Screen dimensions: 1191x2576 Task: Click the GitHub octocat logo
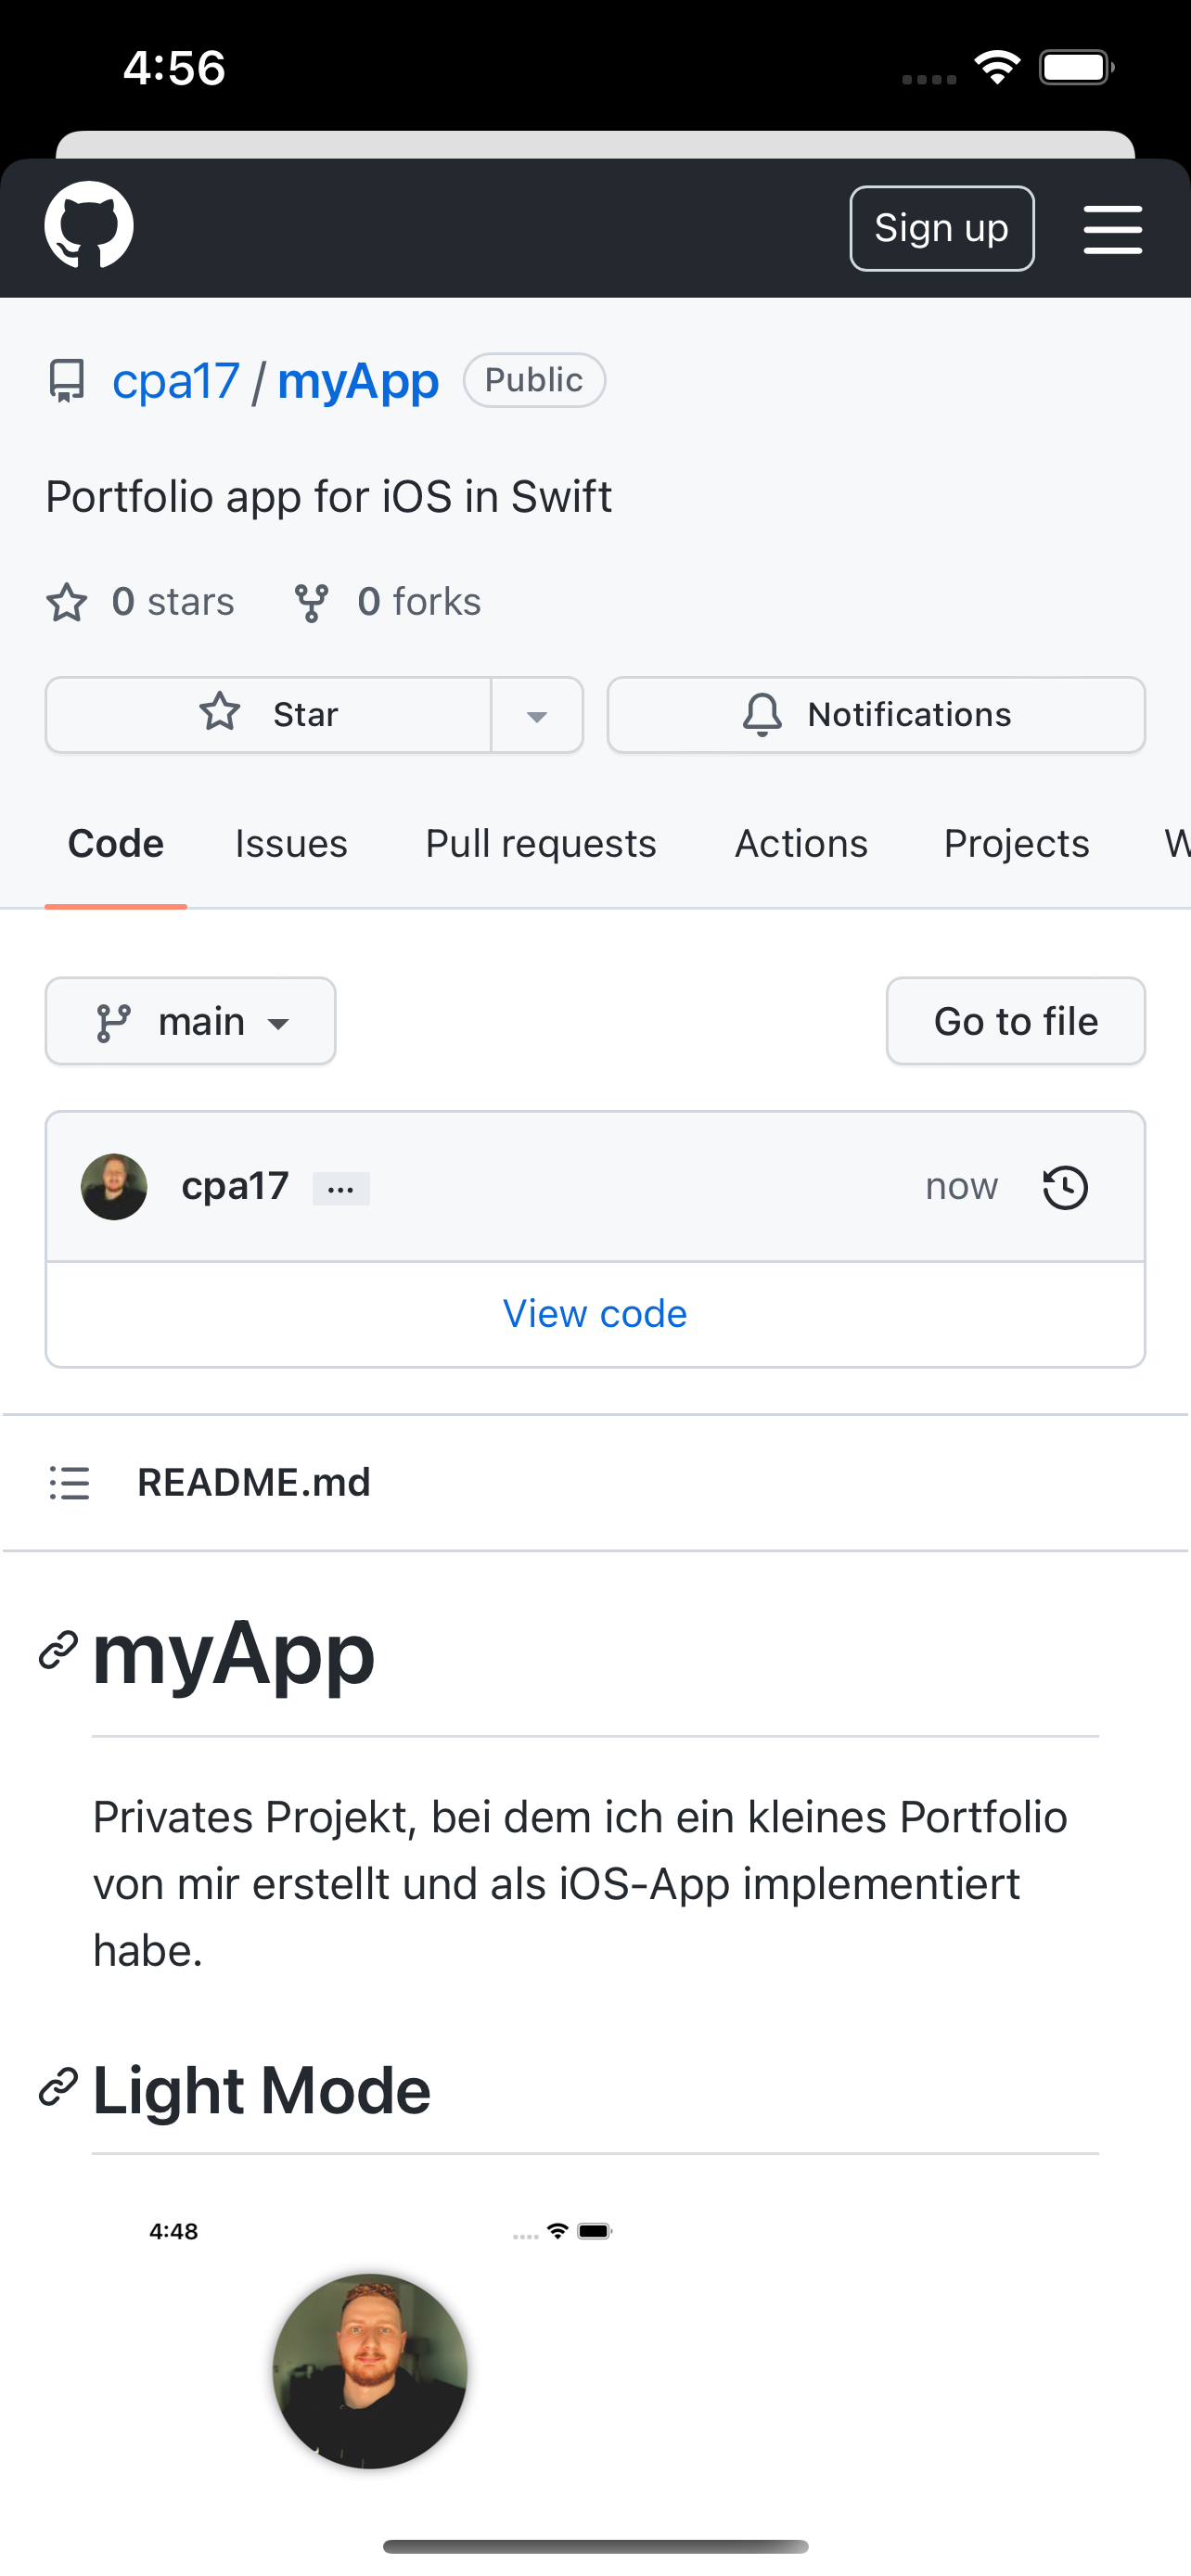pos(90,226)
